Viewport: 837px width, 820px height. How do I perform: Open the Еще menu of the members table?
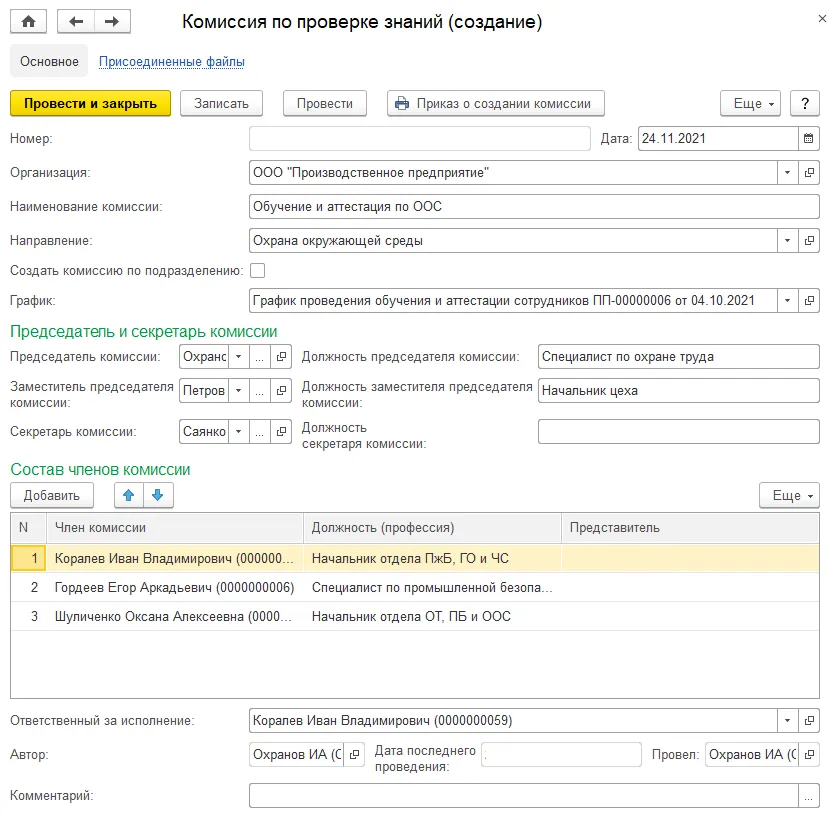pyautogui.click(x=789, y=495)
